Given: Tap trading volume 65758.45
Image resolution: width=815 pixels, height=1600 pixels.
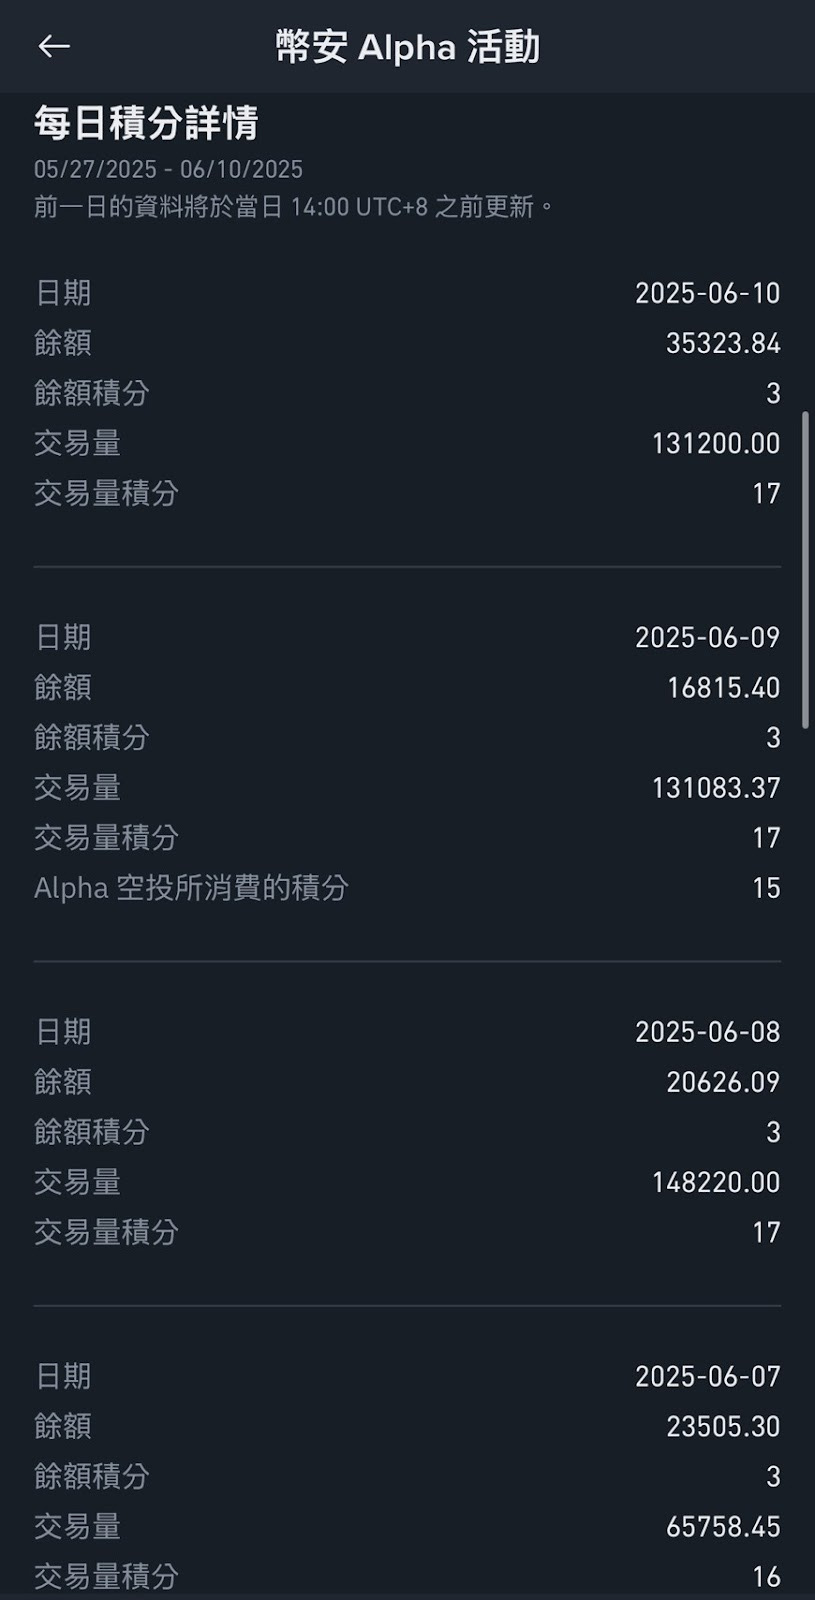Looking at the screenshot, I should [722, 1526].
